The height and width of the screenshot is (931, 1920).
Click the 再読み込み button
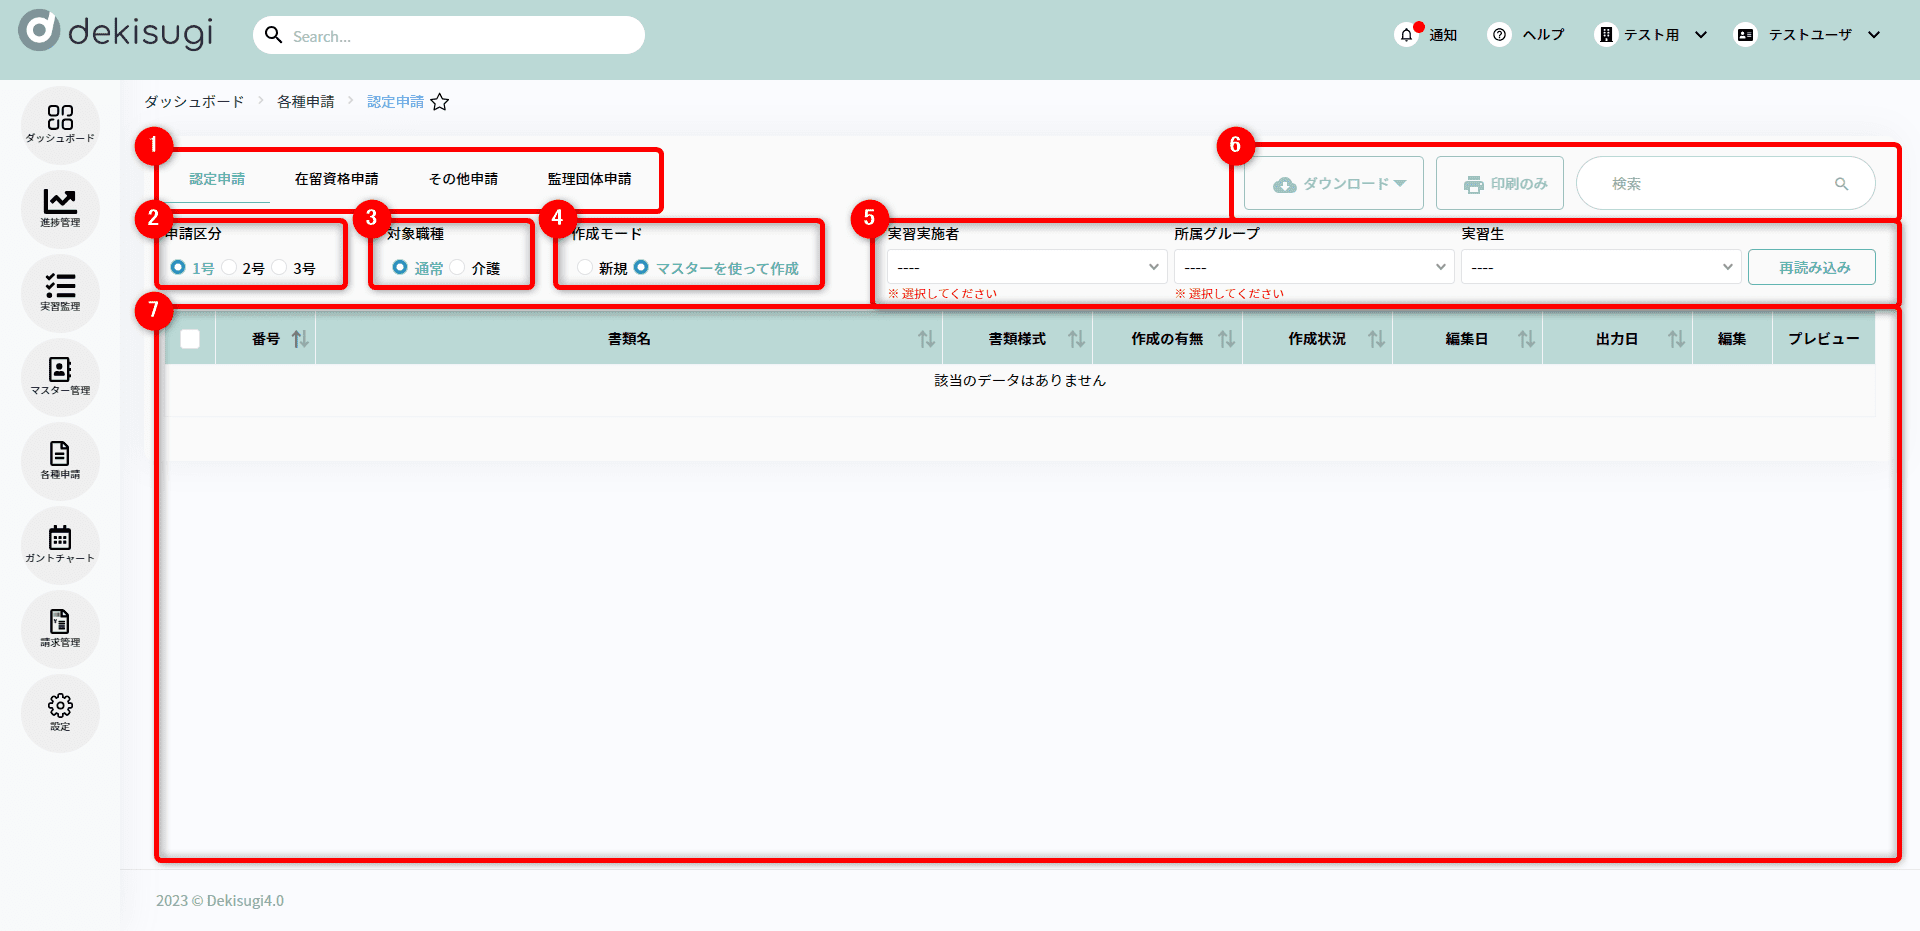coord(1811,267)
